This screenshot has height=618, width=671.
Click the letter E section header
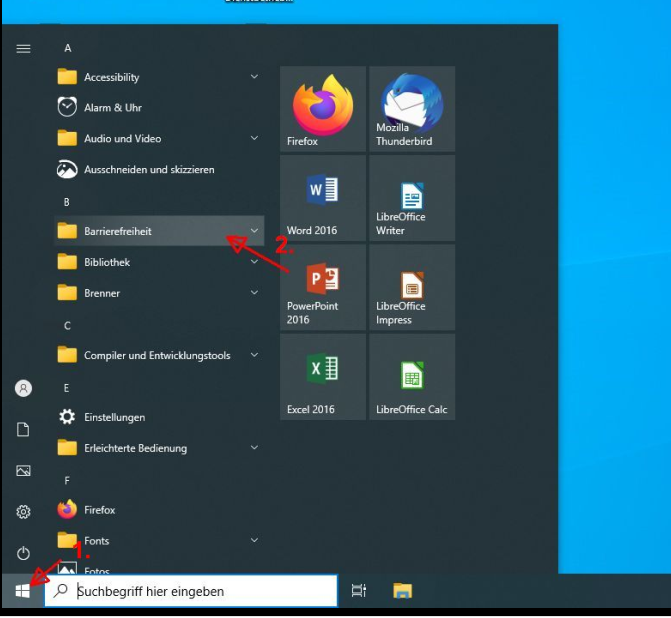tap(66, 388)
